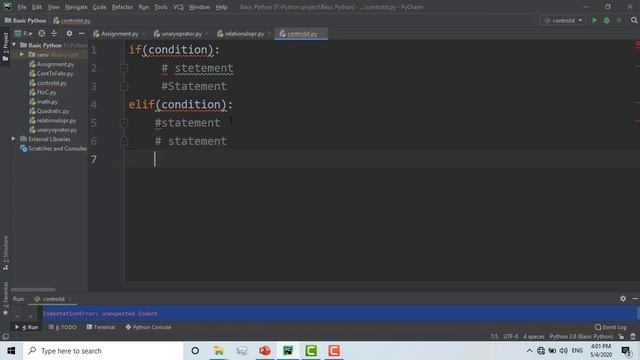Click fold marker on editor line 5
The width and height of the screenshot is (640, 360).
[124, 123]
